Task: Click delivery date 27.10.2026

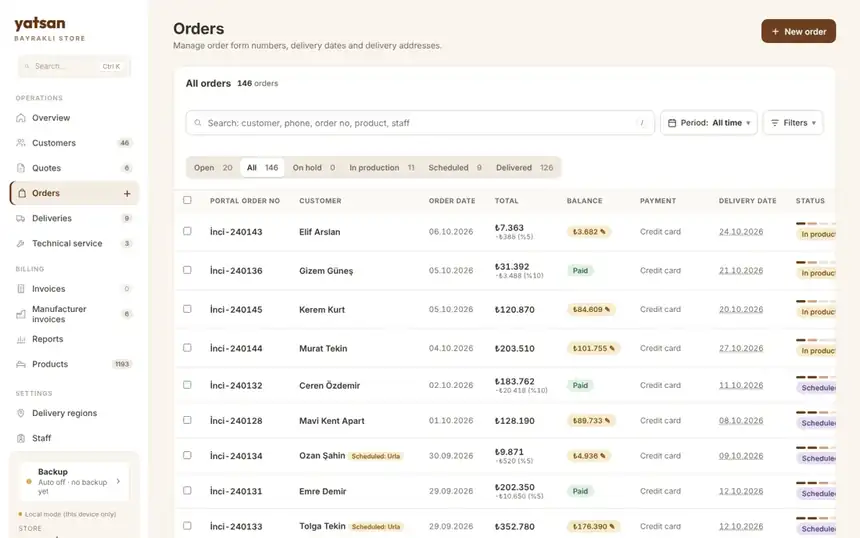Action: tap(740, 348)
